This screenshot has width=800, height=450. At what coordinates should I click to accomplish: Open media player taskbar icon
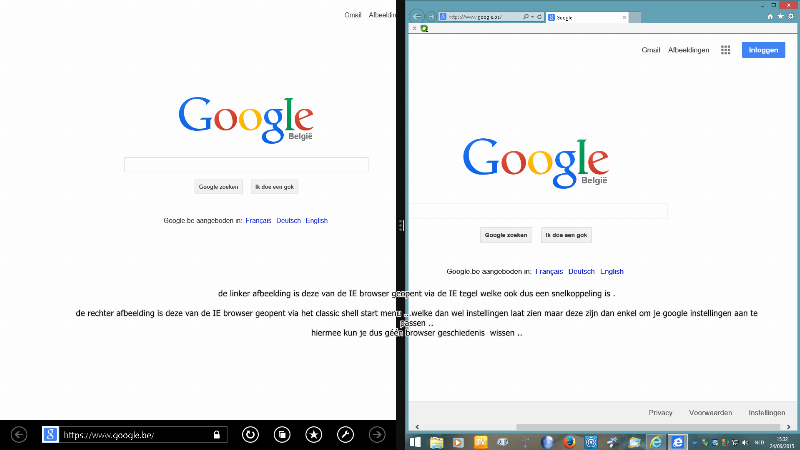click(x=458, y=442)
